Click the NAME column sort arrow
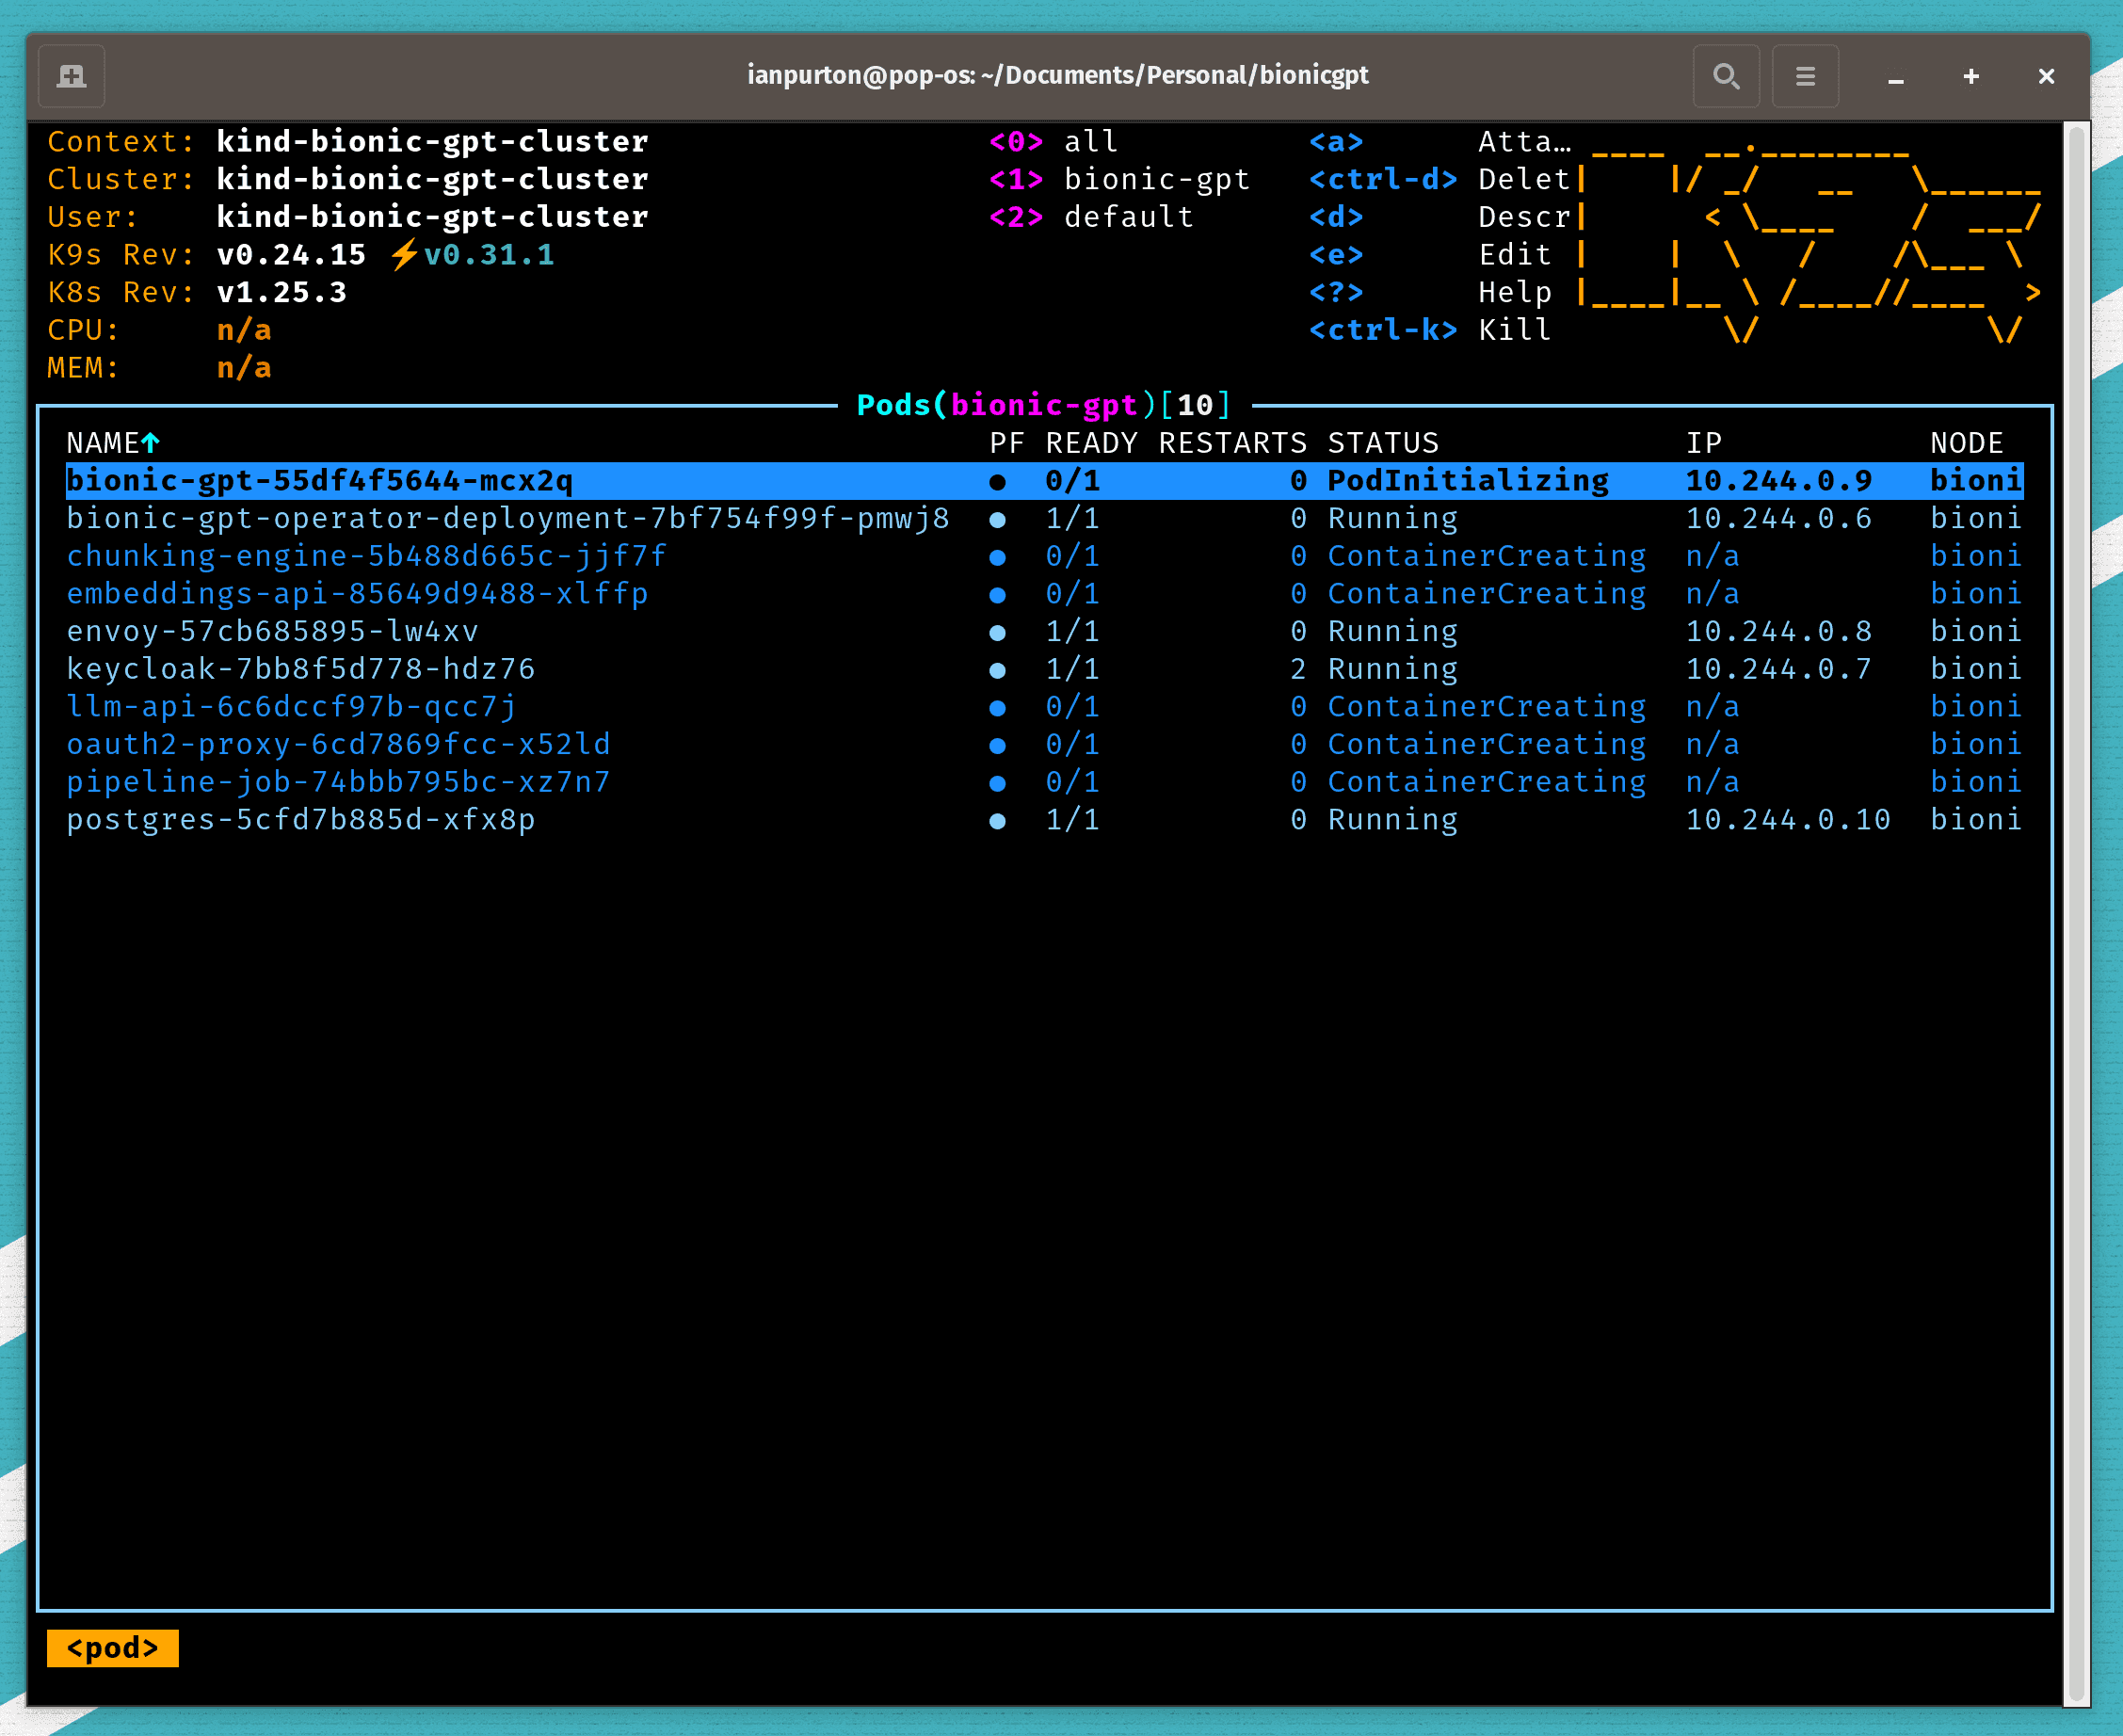This screenshot has width=2123, height=1736. (x=151, y=442)
